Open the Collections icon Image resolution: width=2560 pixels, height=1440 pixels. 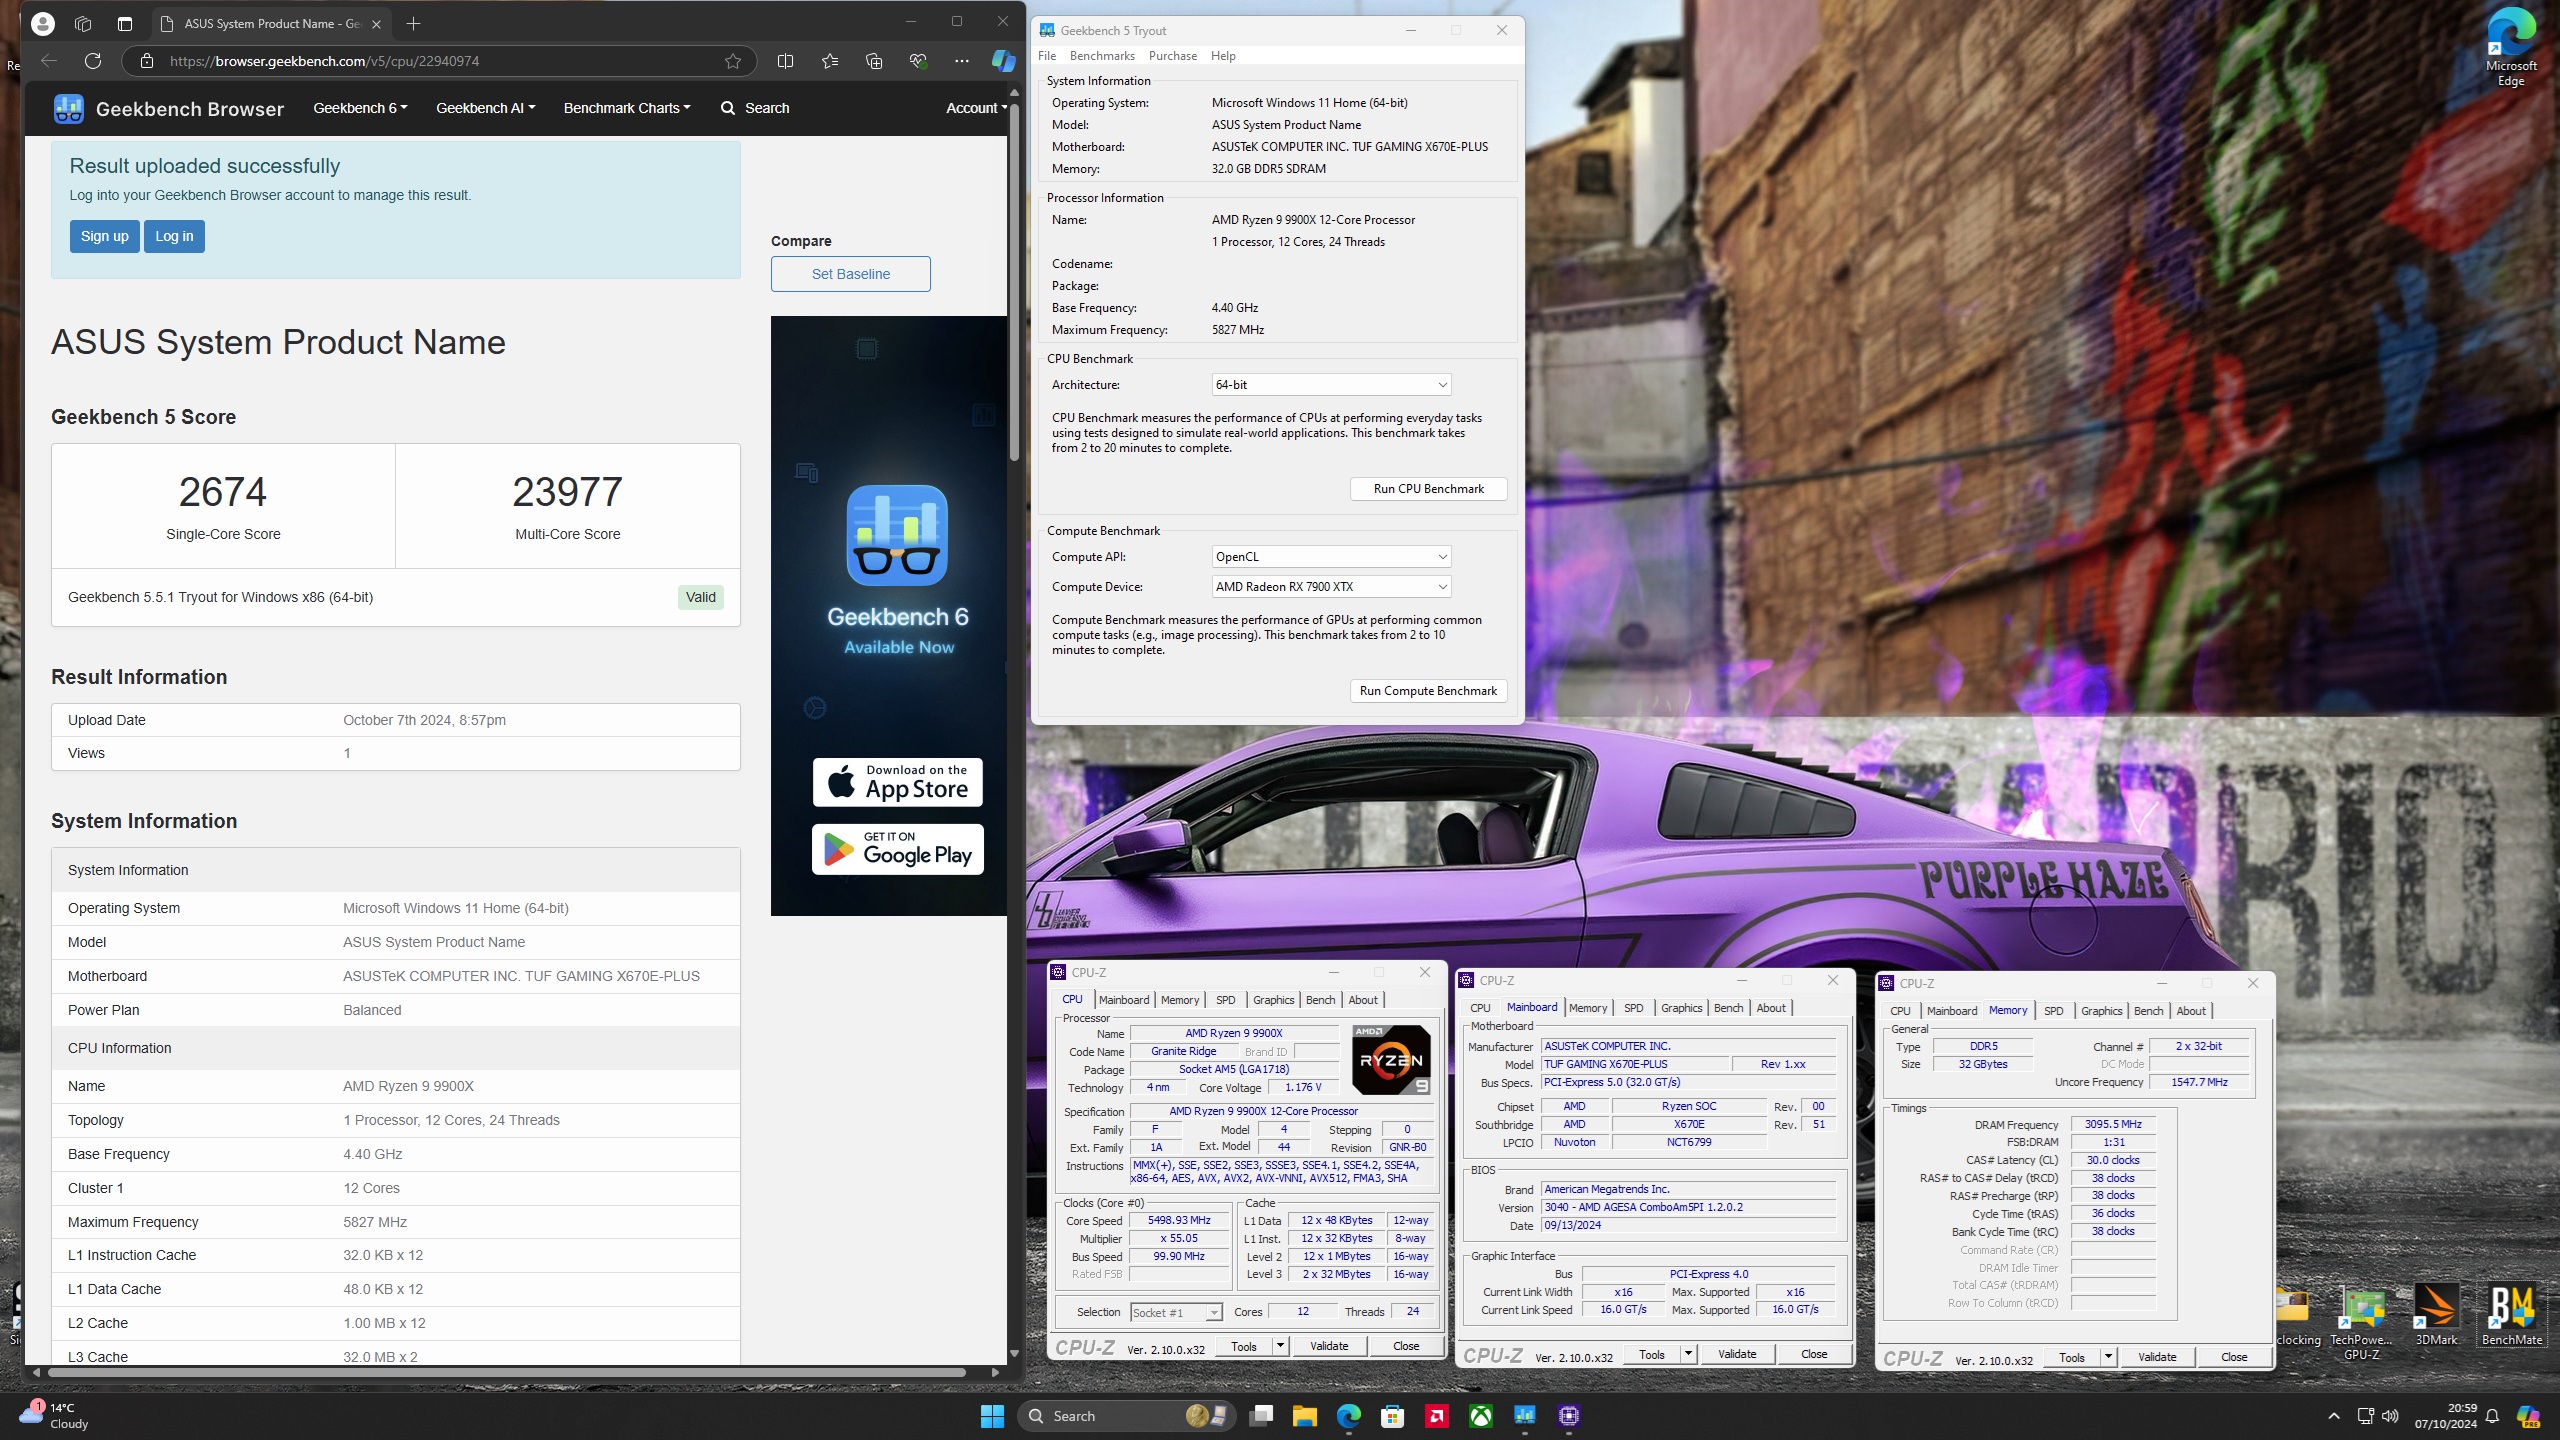(874, 61)
